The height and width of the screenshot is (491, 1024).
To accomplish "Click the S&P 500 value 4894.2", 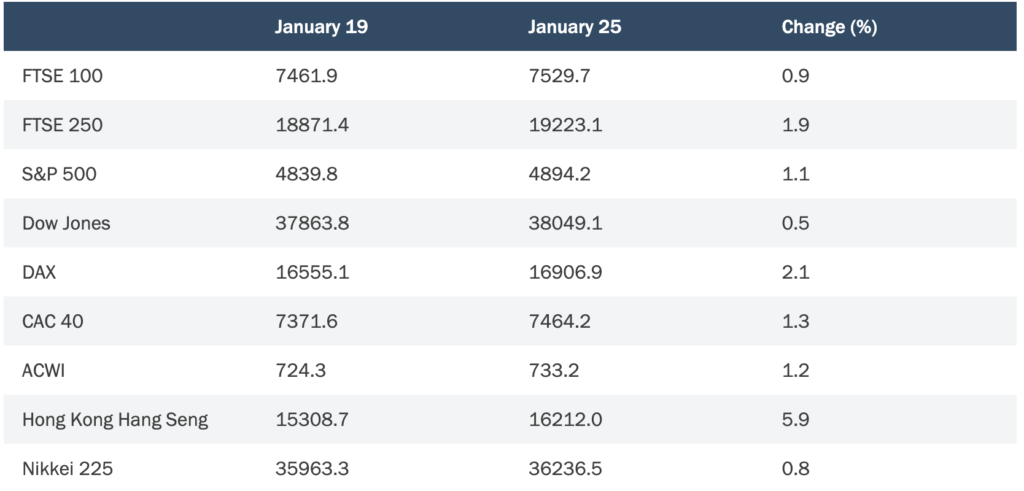I will click(560, 174).
